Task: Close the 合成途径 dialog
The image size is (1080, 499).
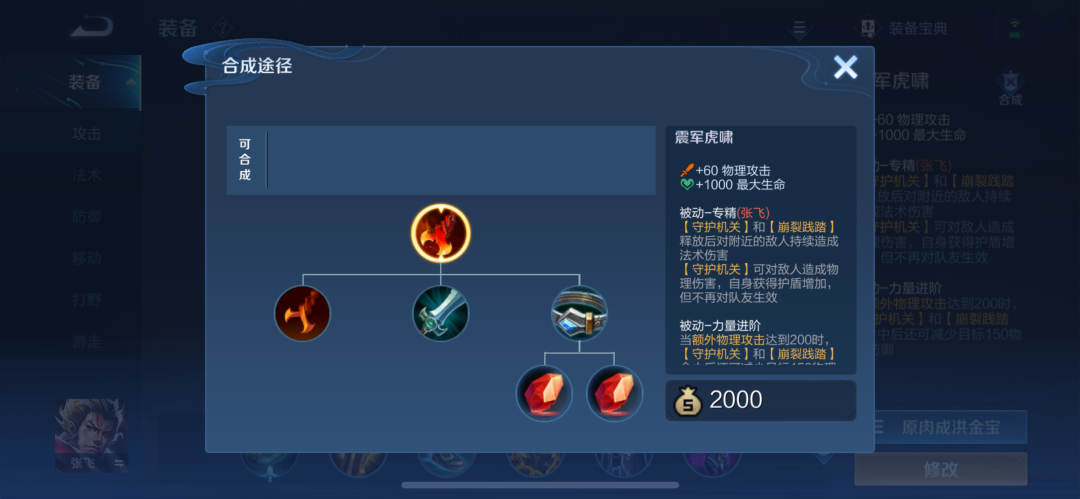Action: click(x=846, y=67)
